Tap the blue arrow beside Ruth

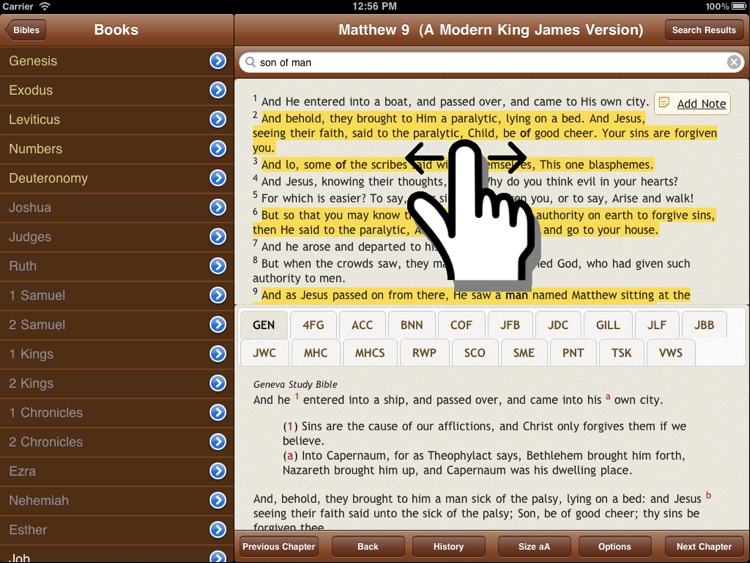(x=218, y=265)
